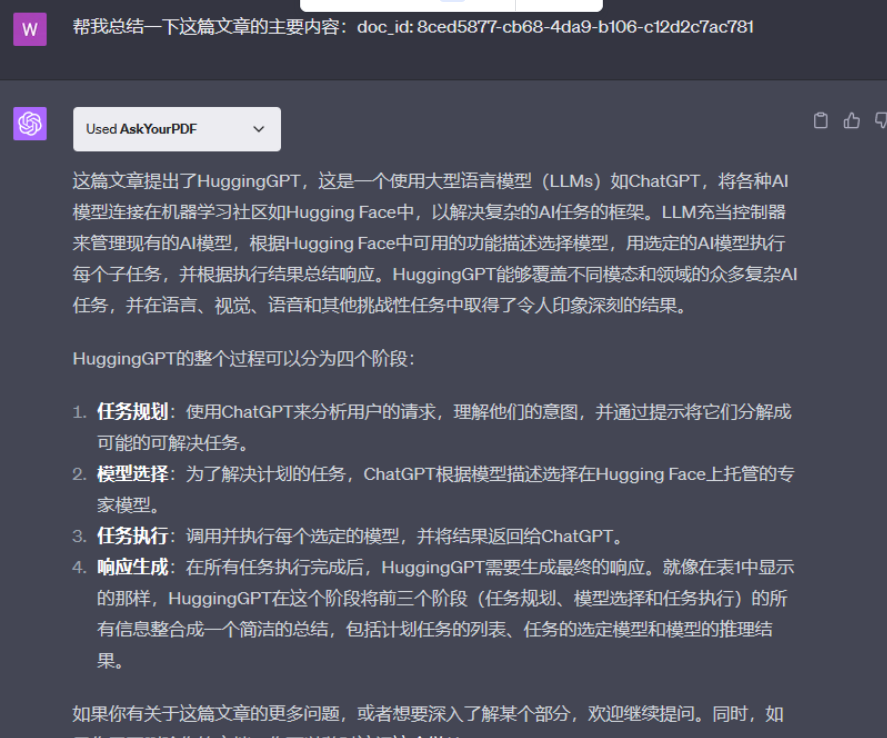Give a thumbs down to the response
This screenshot has height=738, width=887.
[x=881, y=120]
